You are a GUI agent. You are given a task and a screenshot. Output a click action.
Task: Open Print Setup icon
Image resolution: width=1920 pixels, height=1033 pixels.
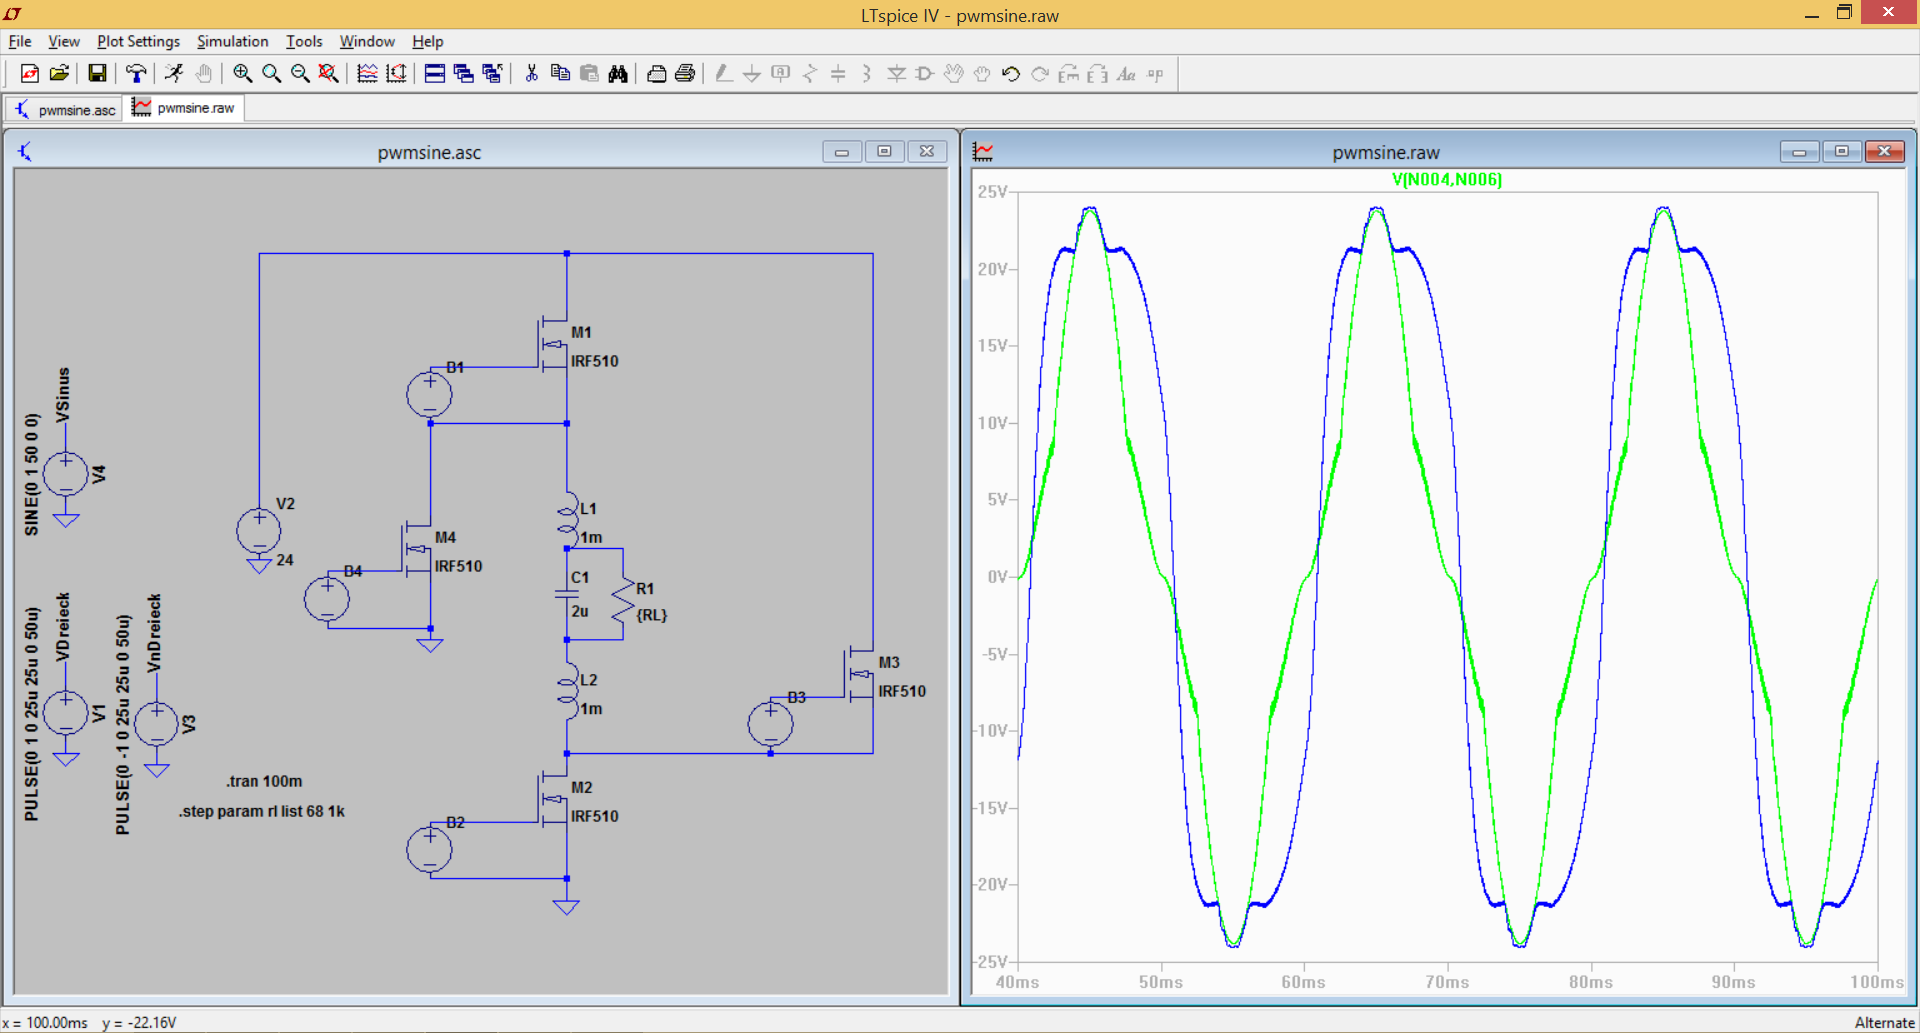click(656, 73)
